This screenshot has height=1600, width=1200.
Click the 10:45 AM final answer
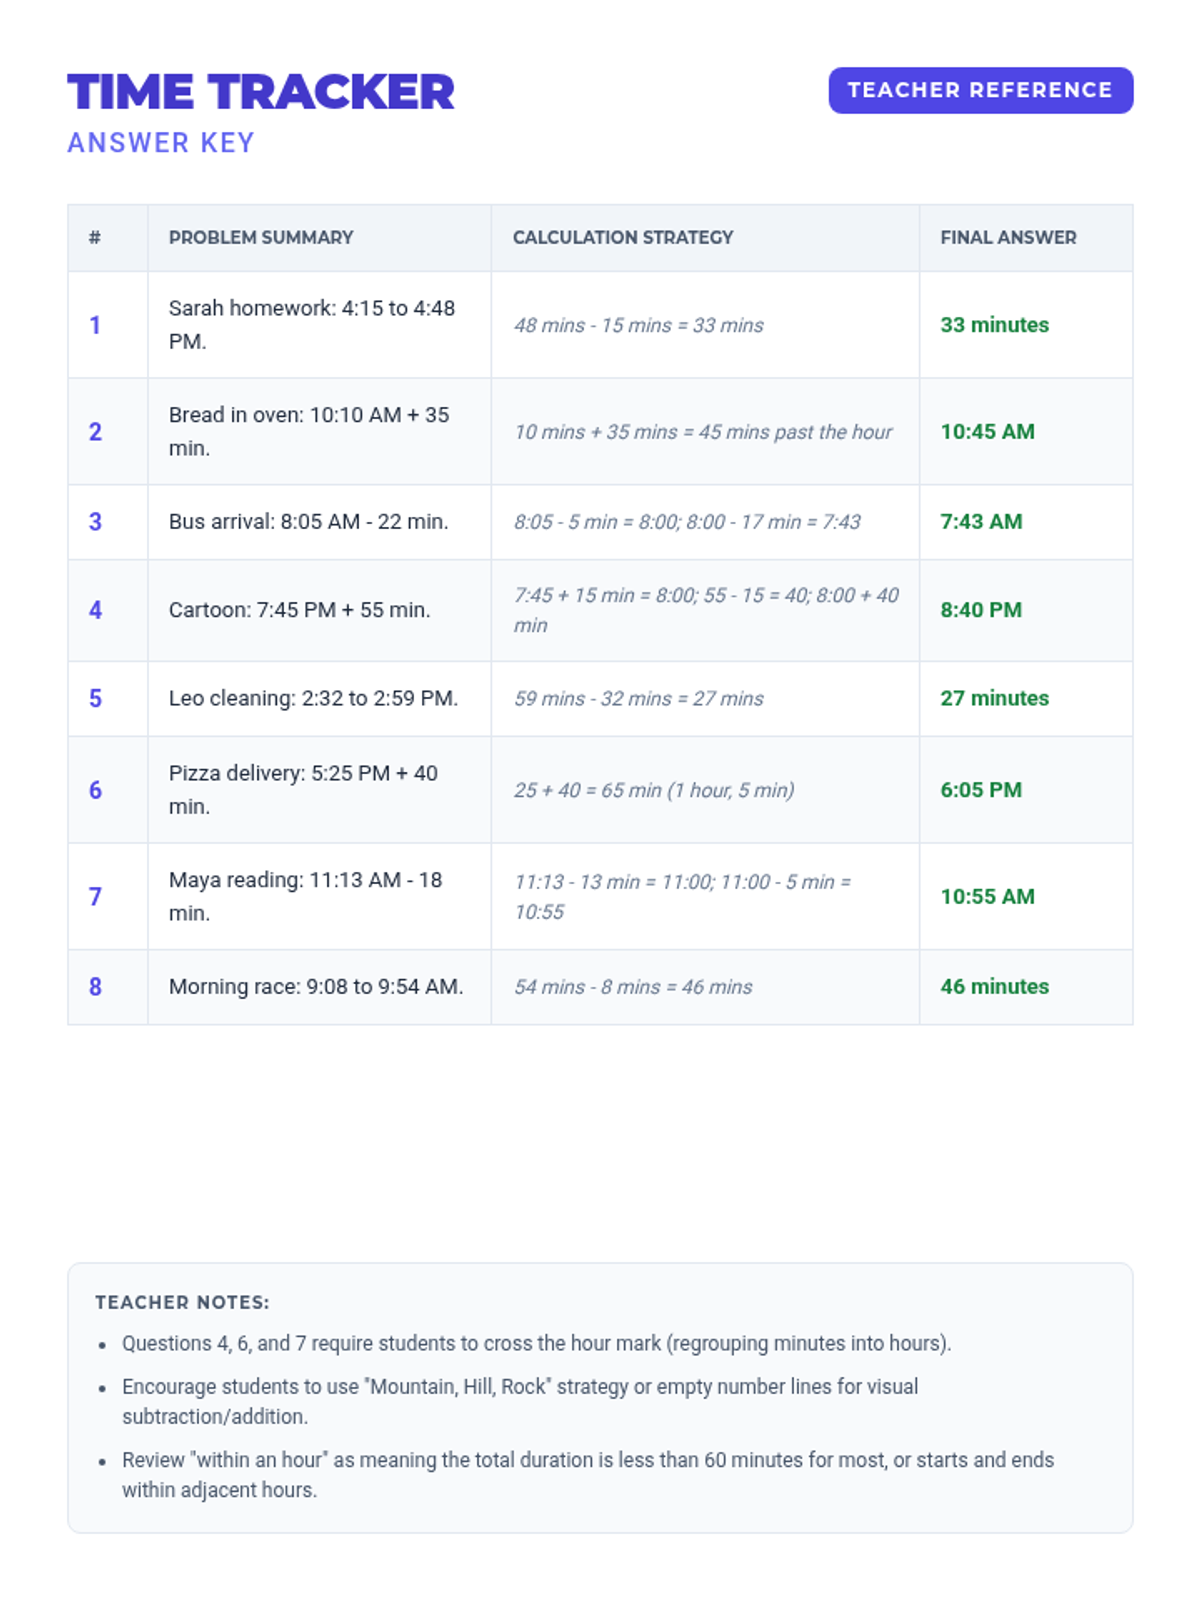coord(987,432)
